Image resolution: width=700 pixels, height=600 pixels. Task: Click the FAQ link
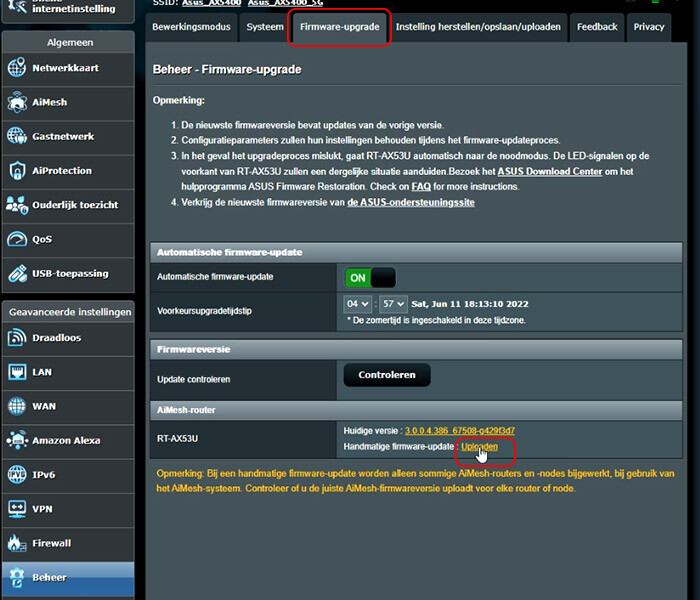pos(421,187)
